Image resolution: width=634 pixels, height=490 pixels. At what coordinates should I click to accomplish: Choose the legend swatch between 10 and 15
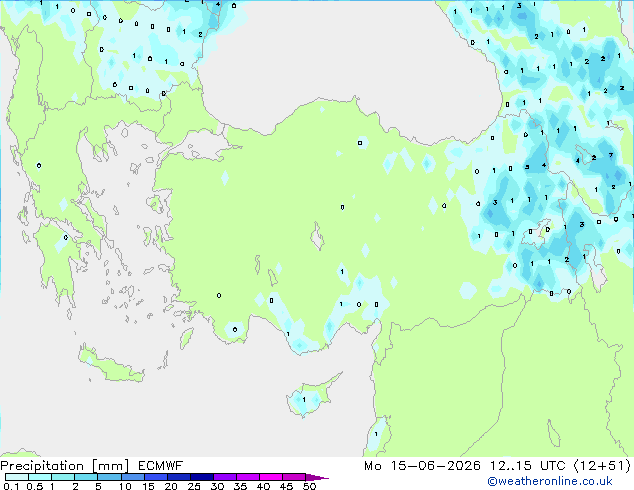pos(132,477)
